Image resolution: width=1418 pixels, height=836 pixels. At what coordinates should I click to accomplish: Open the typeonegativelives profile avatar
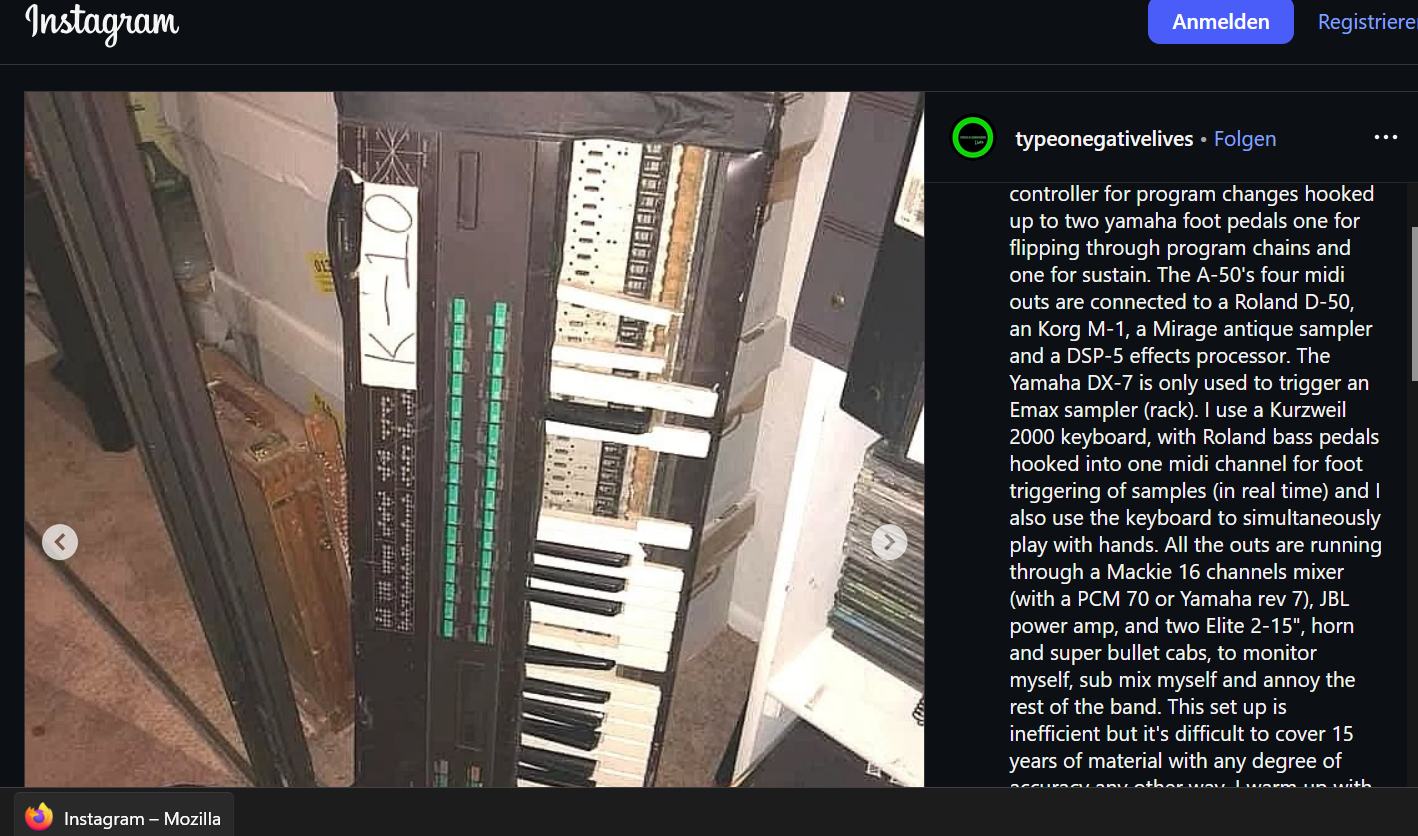coord(973,138)
